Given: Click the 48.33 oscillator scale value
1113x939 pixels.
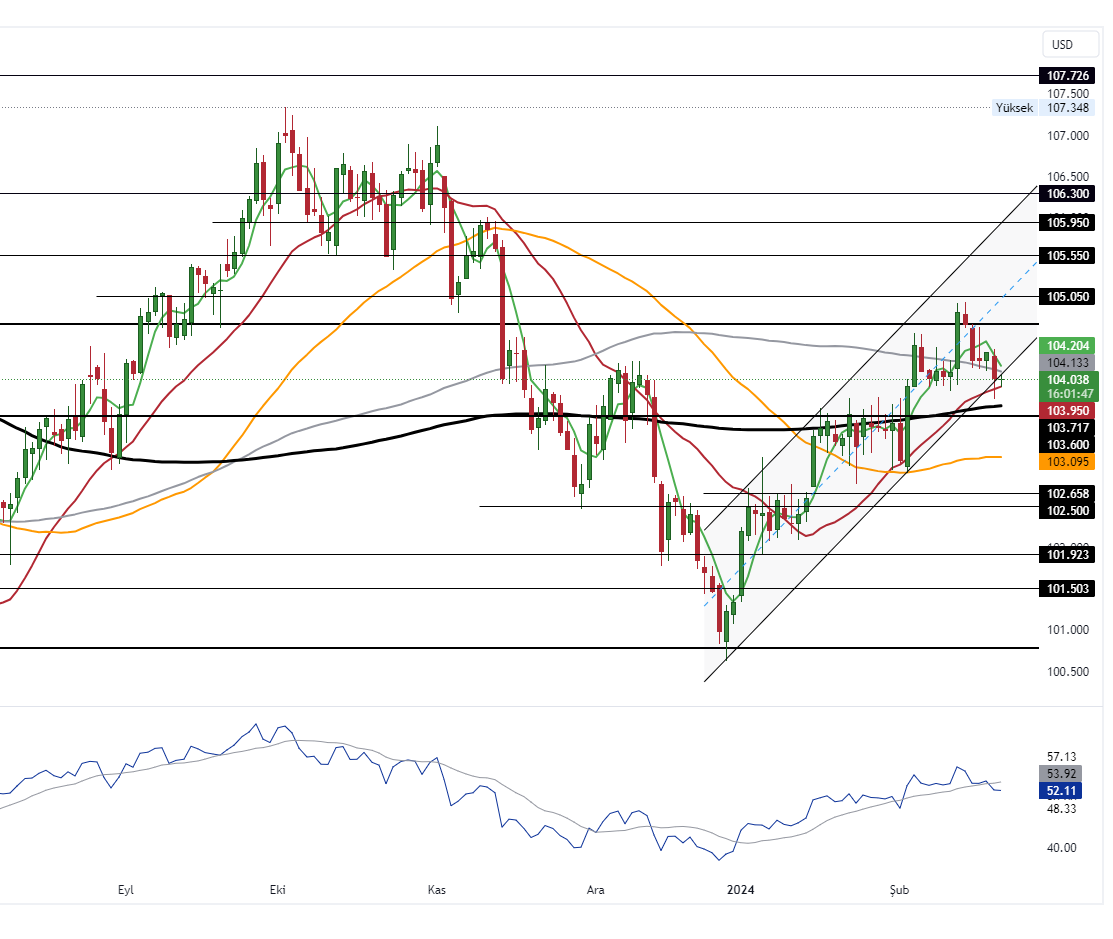Looking at the screenshot, I should (1061, 808).
